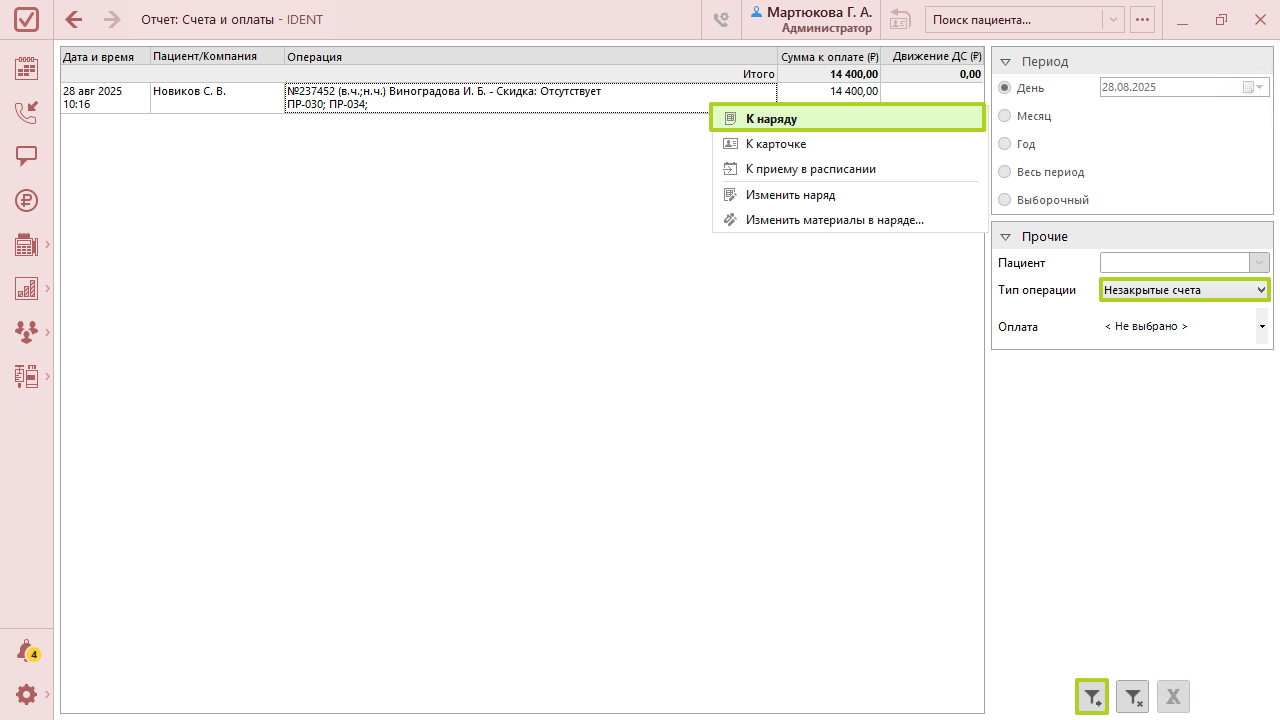Click the 28.08.2025 date field
The image size is (1280, 720).
click(x=1171, y=88)
